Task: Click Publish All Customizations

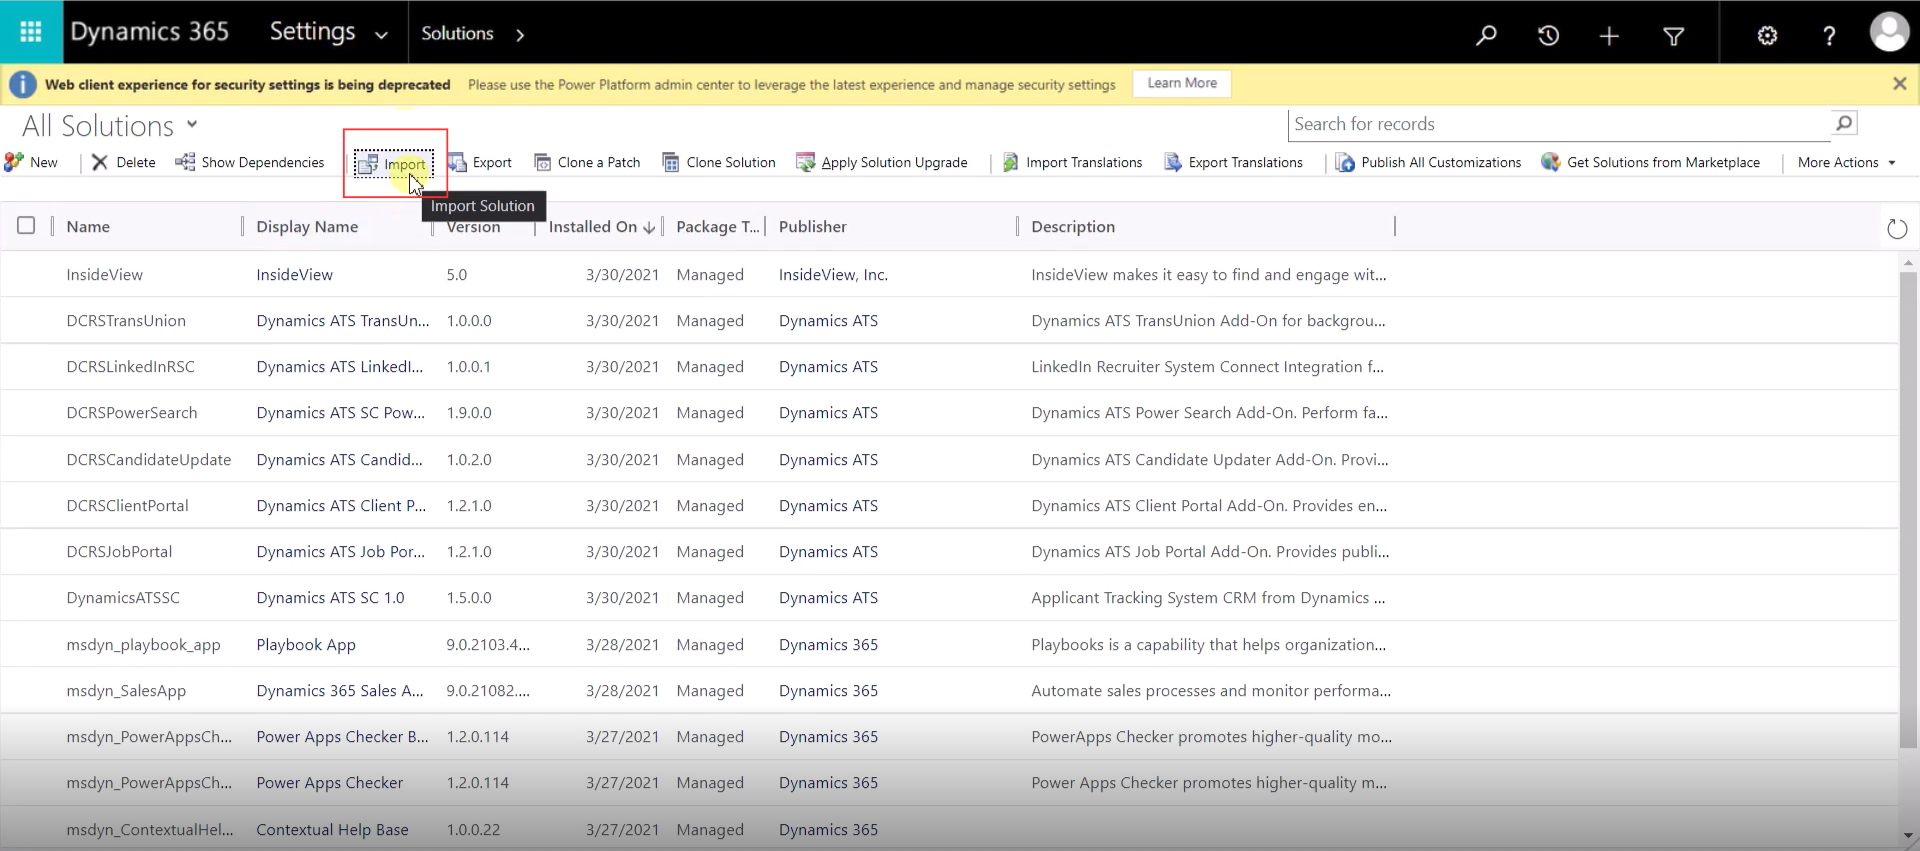Action: pyautogui.click(x=1428, y=162)
